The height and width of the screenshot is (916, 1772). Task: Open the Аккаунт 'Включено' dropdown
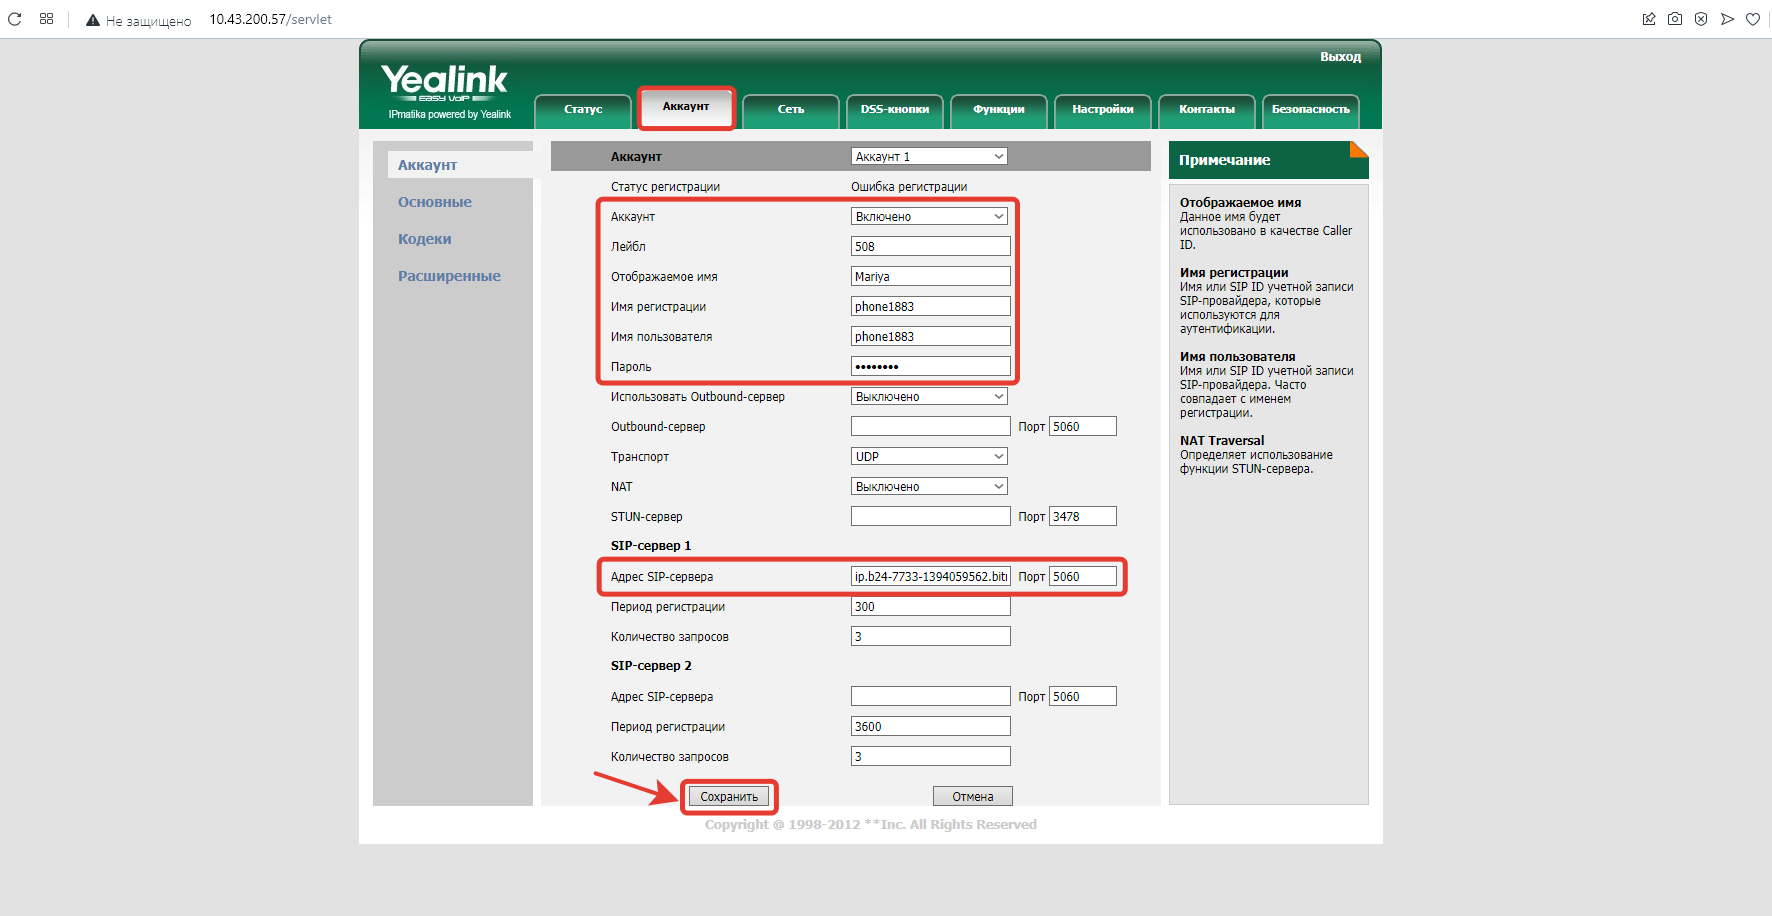pyautogui.click(x=929, y=216)
